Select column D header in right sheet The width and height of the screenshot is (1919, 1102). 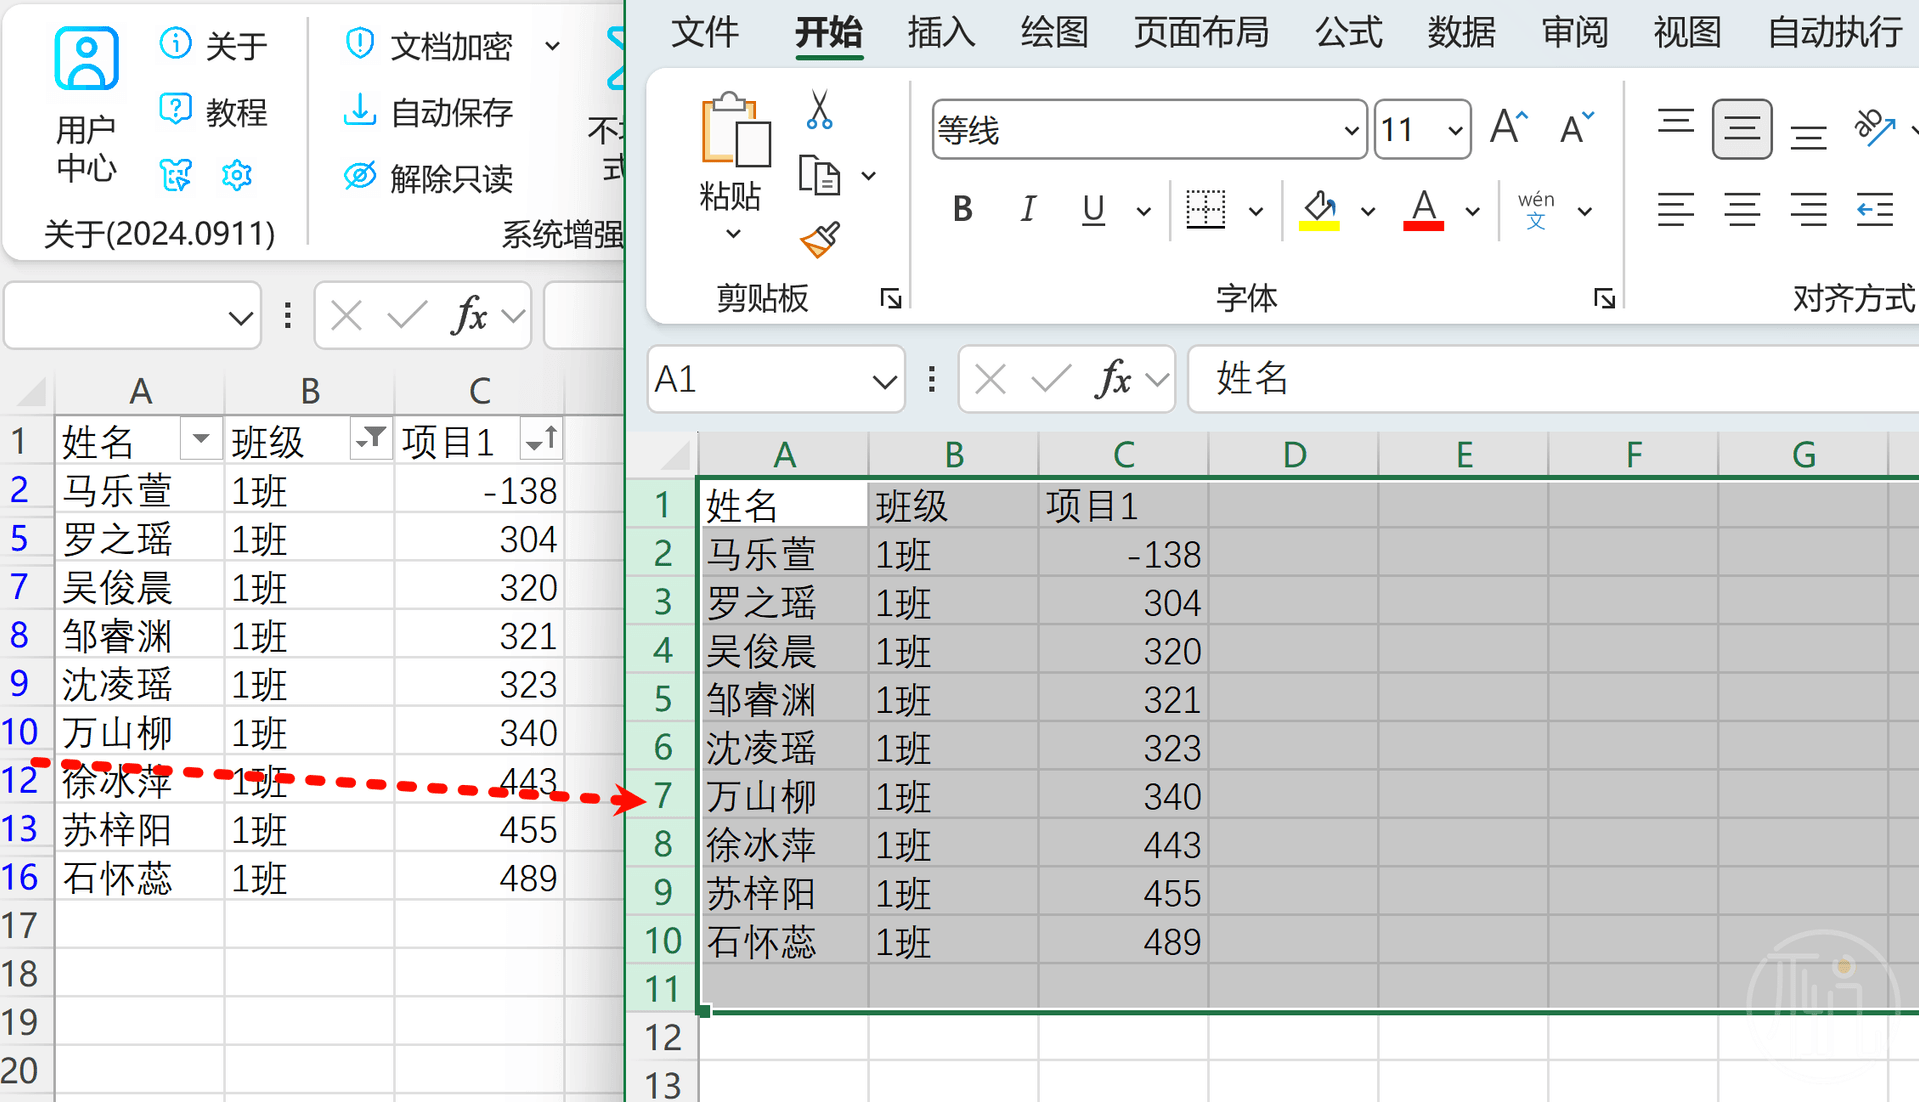tap(1294, 455)
